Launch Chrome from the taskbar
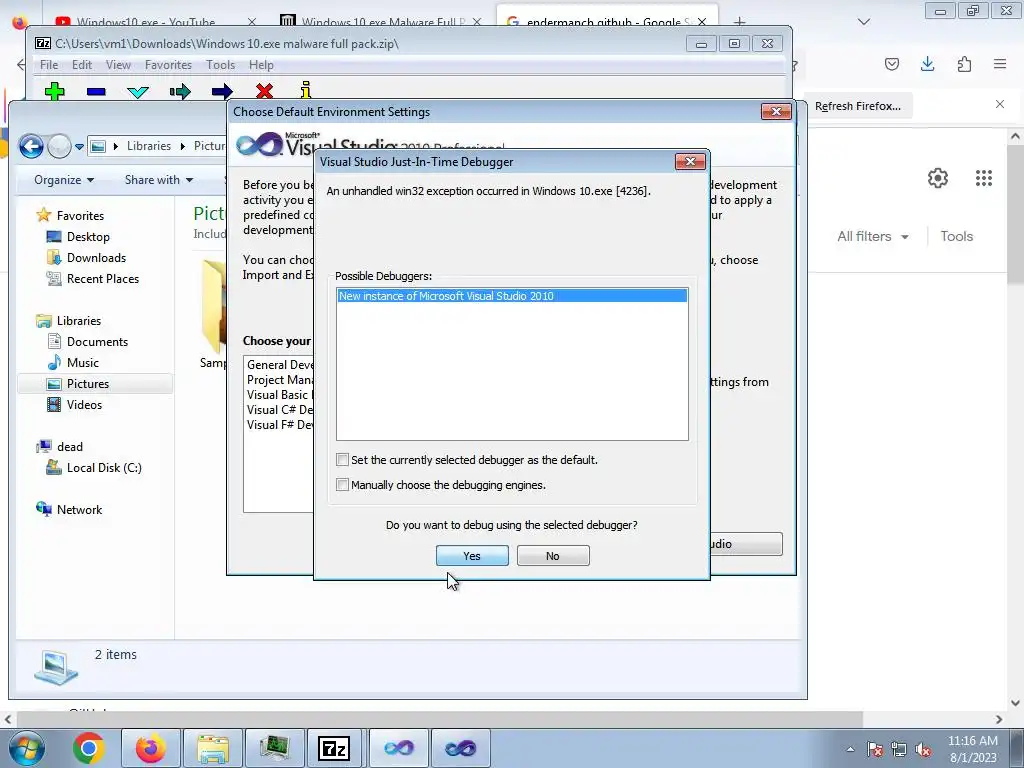 pyautogui.click(x=89, y=748)
